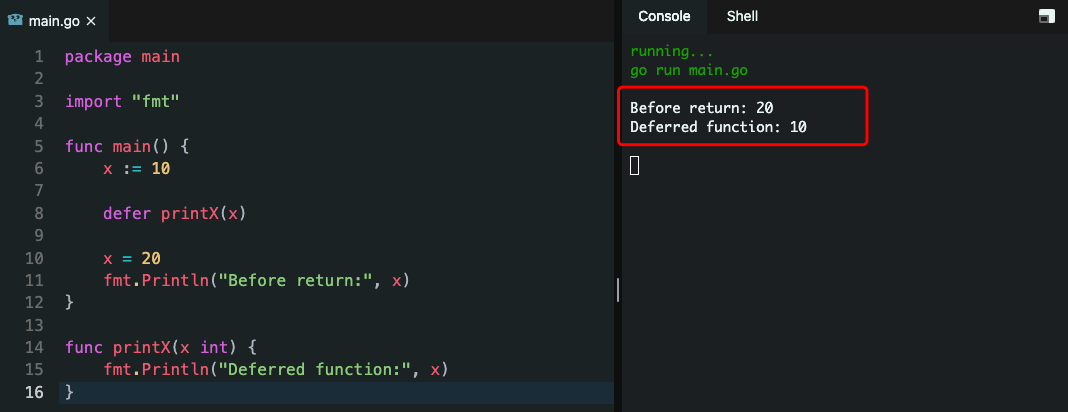Click the 'Deferred function: 10' console output
1068x412 pixels.
[x=719, y=127]
